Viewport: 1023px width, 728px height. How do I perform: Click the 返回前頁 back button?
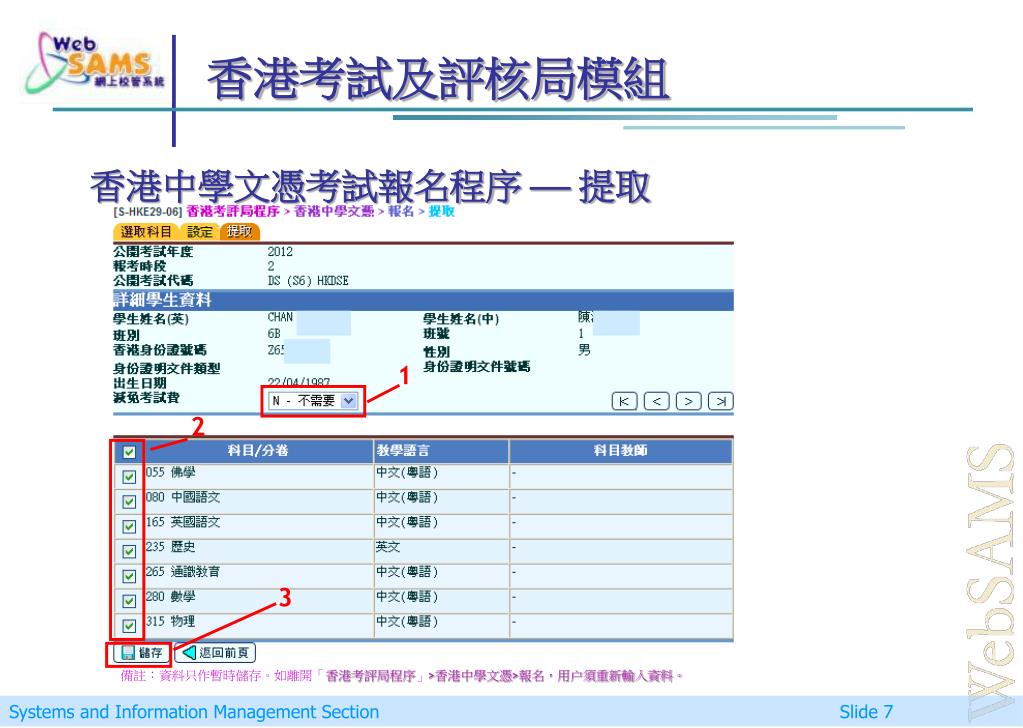[x=215, y=653]
